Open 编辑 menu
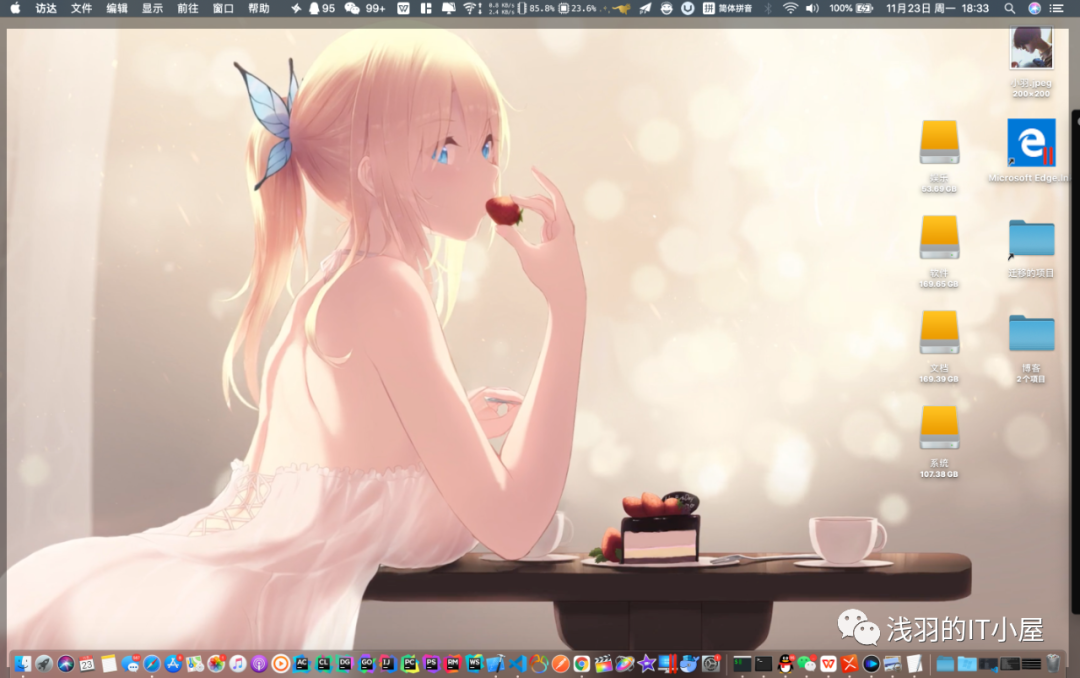1080x678 pixels. [x=117, y=8]
